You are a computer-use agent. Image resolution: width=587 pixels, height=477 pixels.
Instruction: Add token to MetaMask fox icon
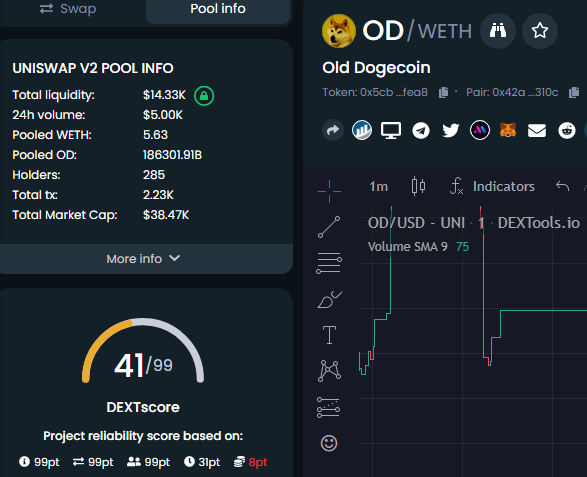point(508,130)
